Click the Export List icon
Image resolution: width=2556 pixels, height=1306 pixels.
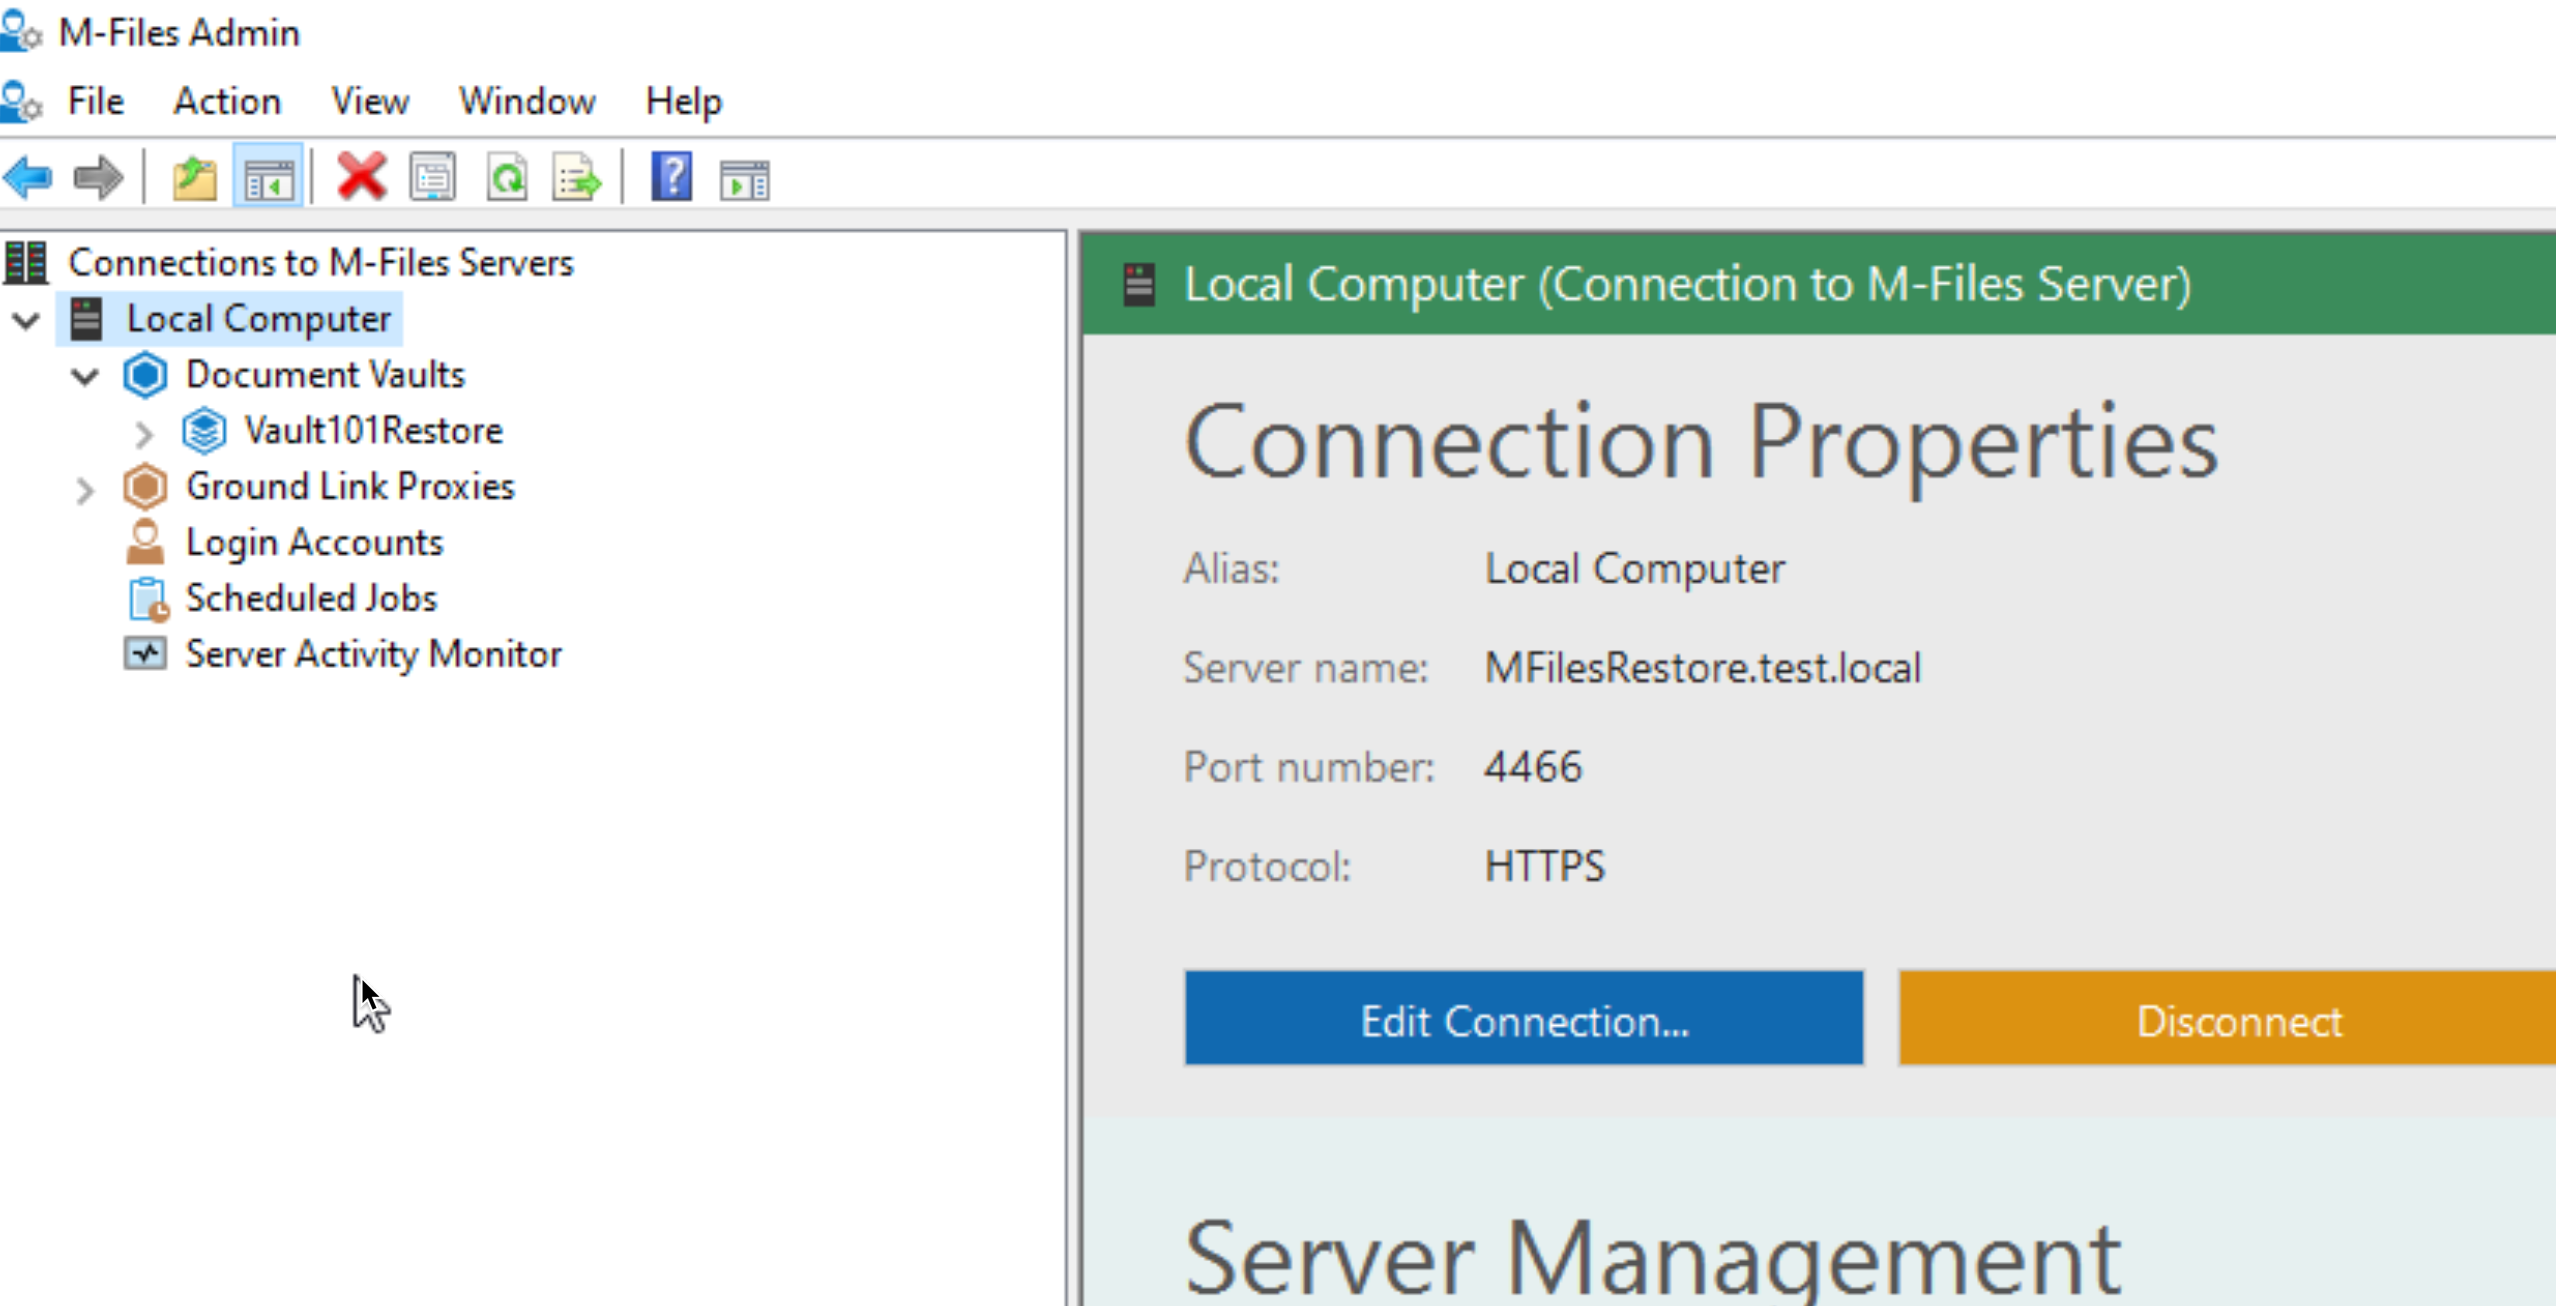tap(577, 179)
